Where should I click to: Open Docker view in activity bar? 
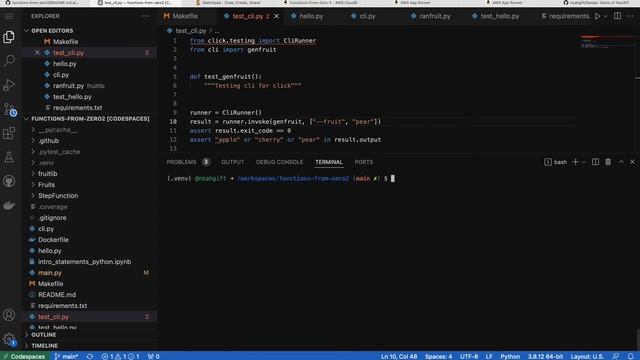point(9,205)
